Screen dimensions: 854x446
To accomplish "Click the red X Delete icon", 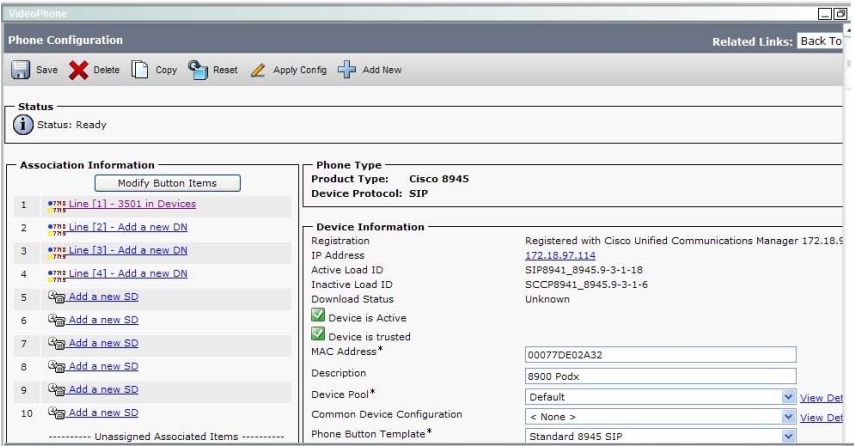I will [78, 70].
